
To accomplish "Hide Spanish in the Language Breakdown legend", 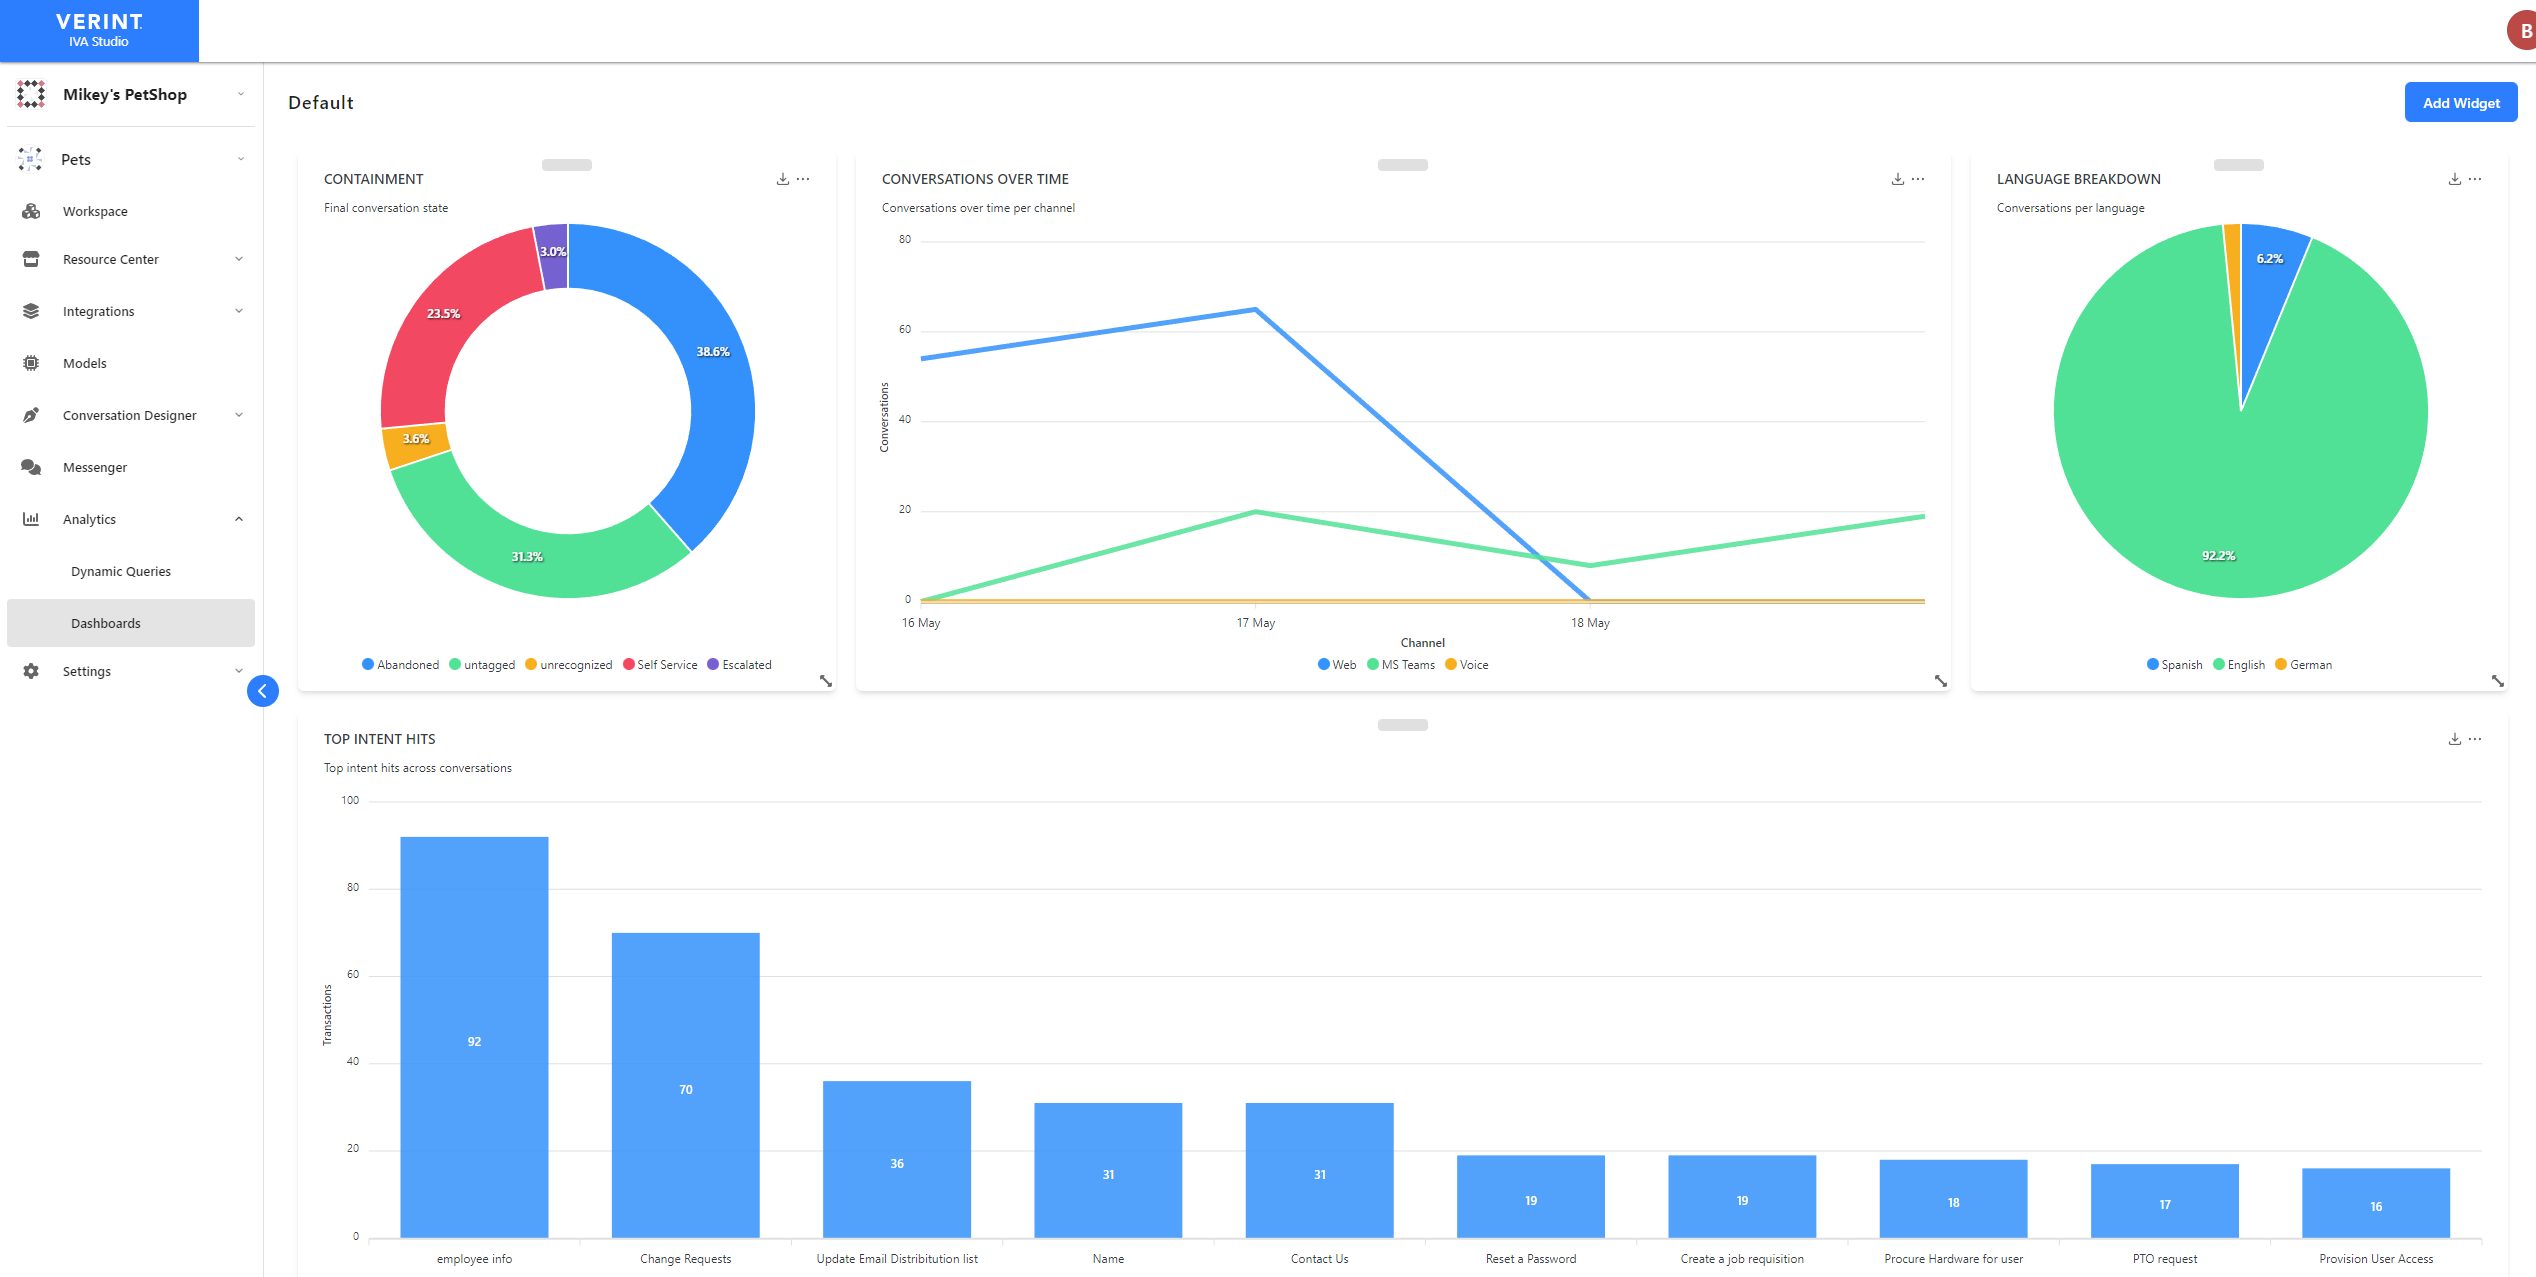I will 2175,664.
